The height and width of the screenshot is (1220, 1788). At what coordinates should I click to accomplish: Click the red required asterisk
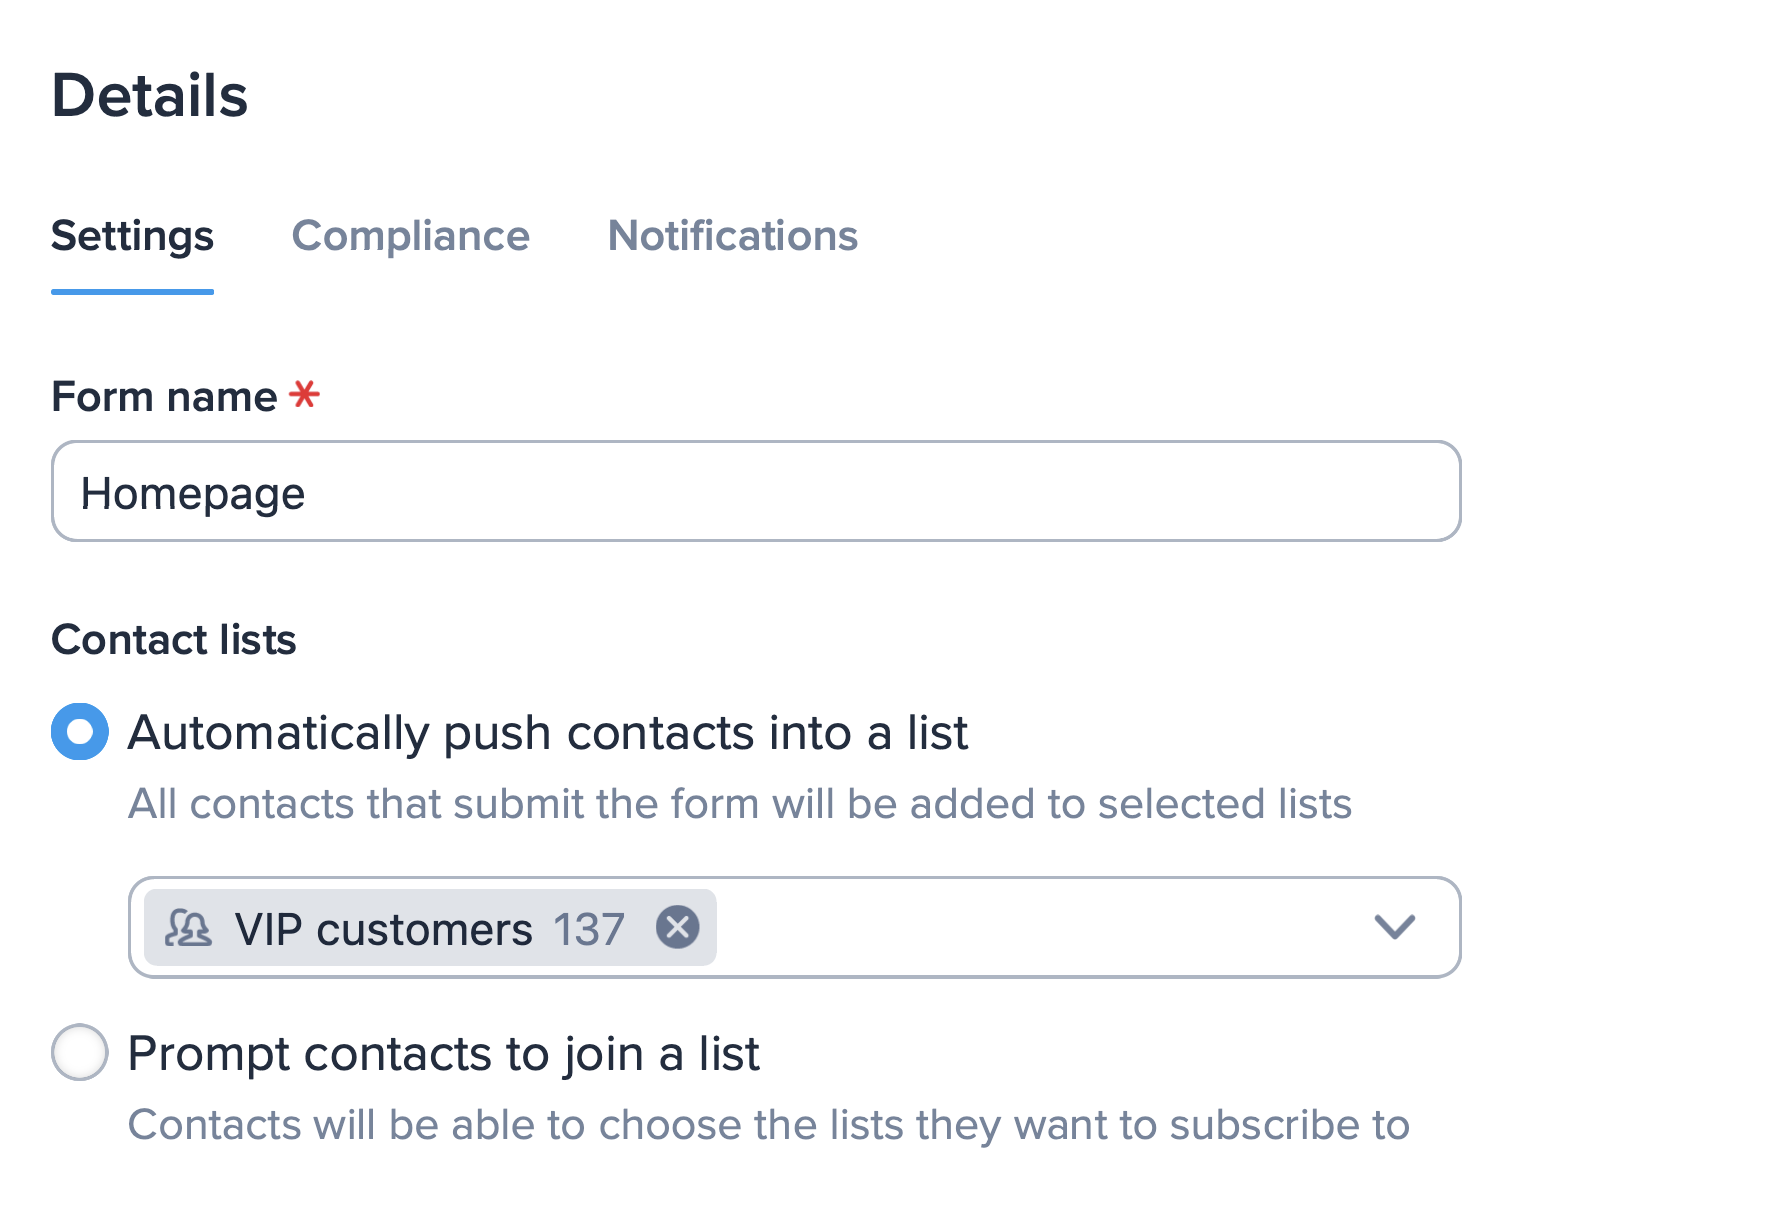[304, 395]
